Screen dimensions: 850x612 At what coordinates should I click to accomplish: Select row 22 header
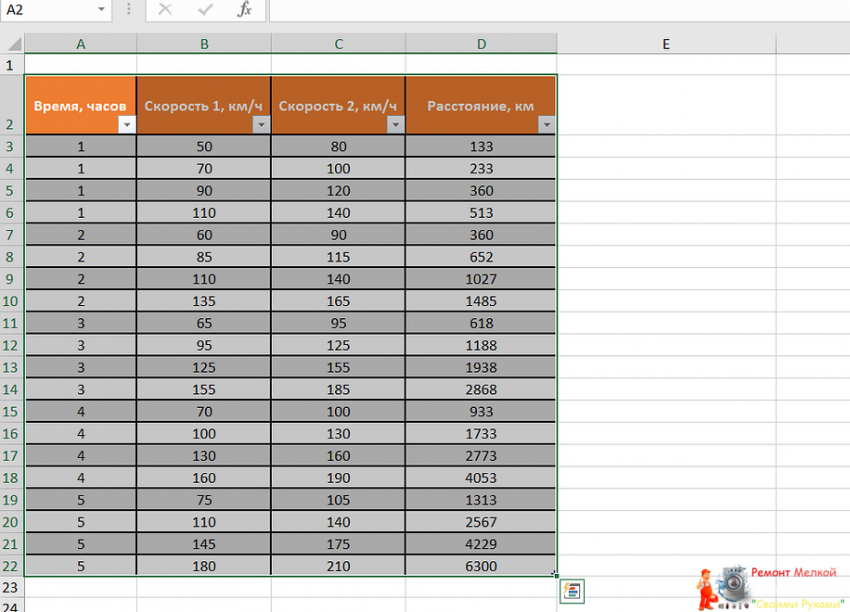point(12,566)
